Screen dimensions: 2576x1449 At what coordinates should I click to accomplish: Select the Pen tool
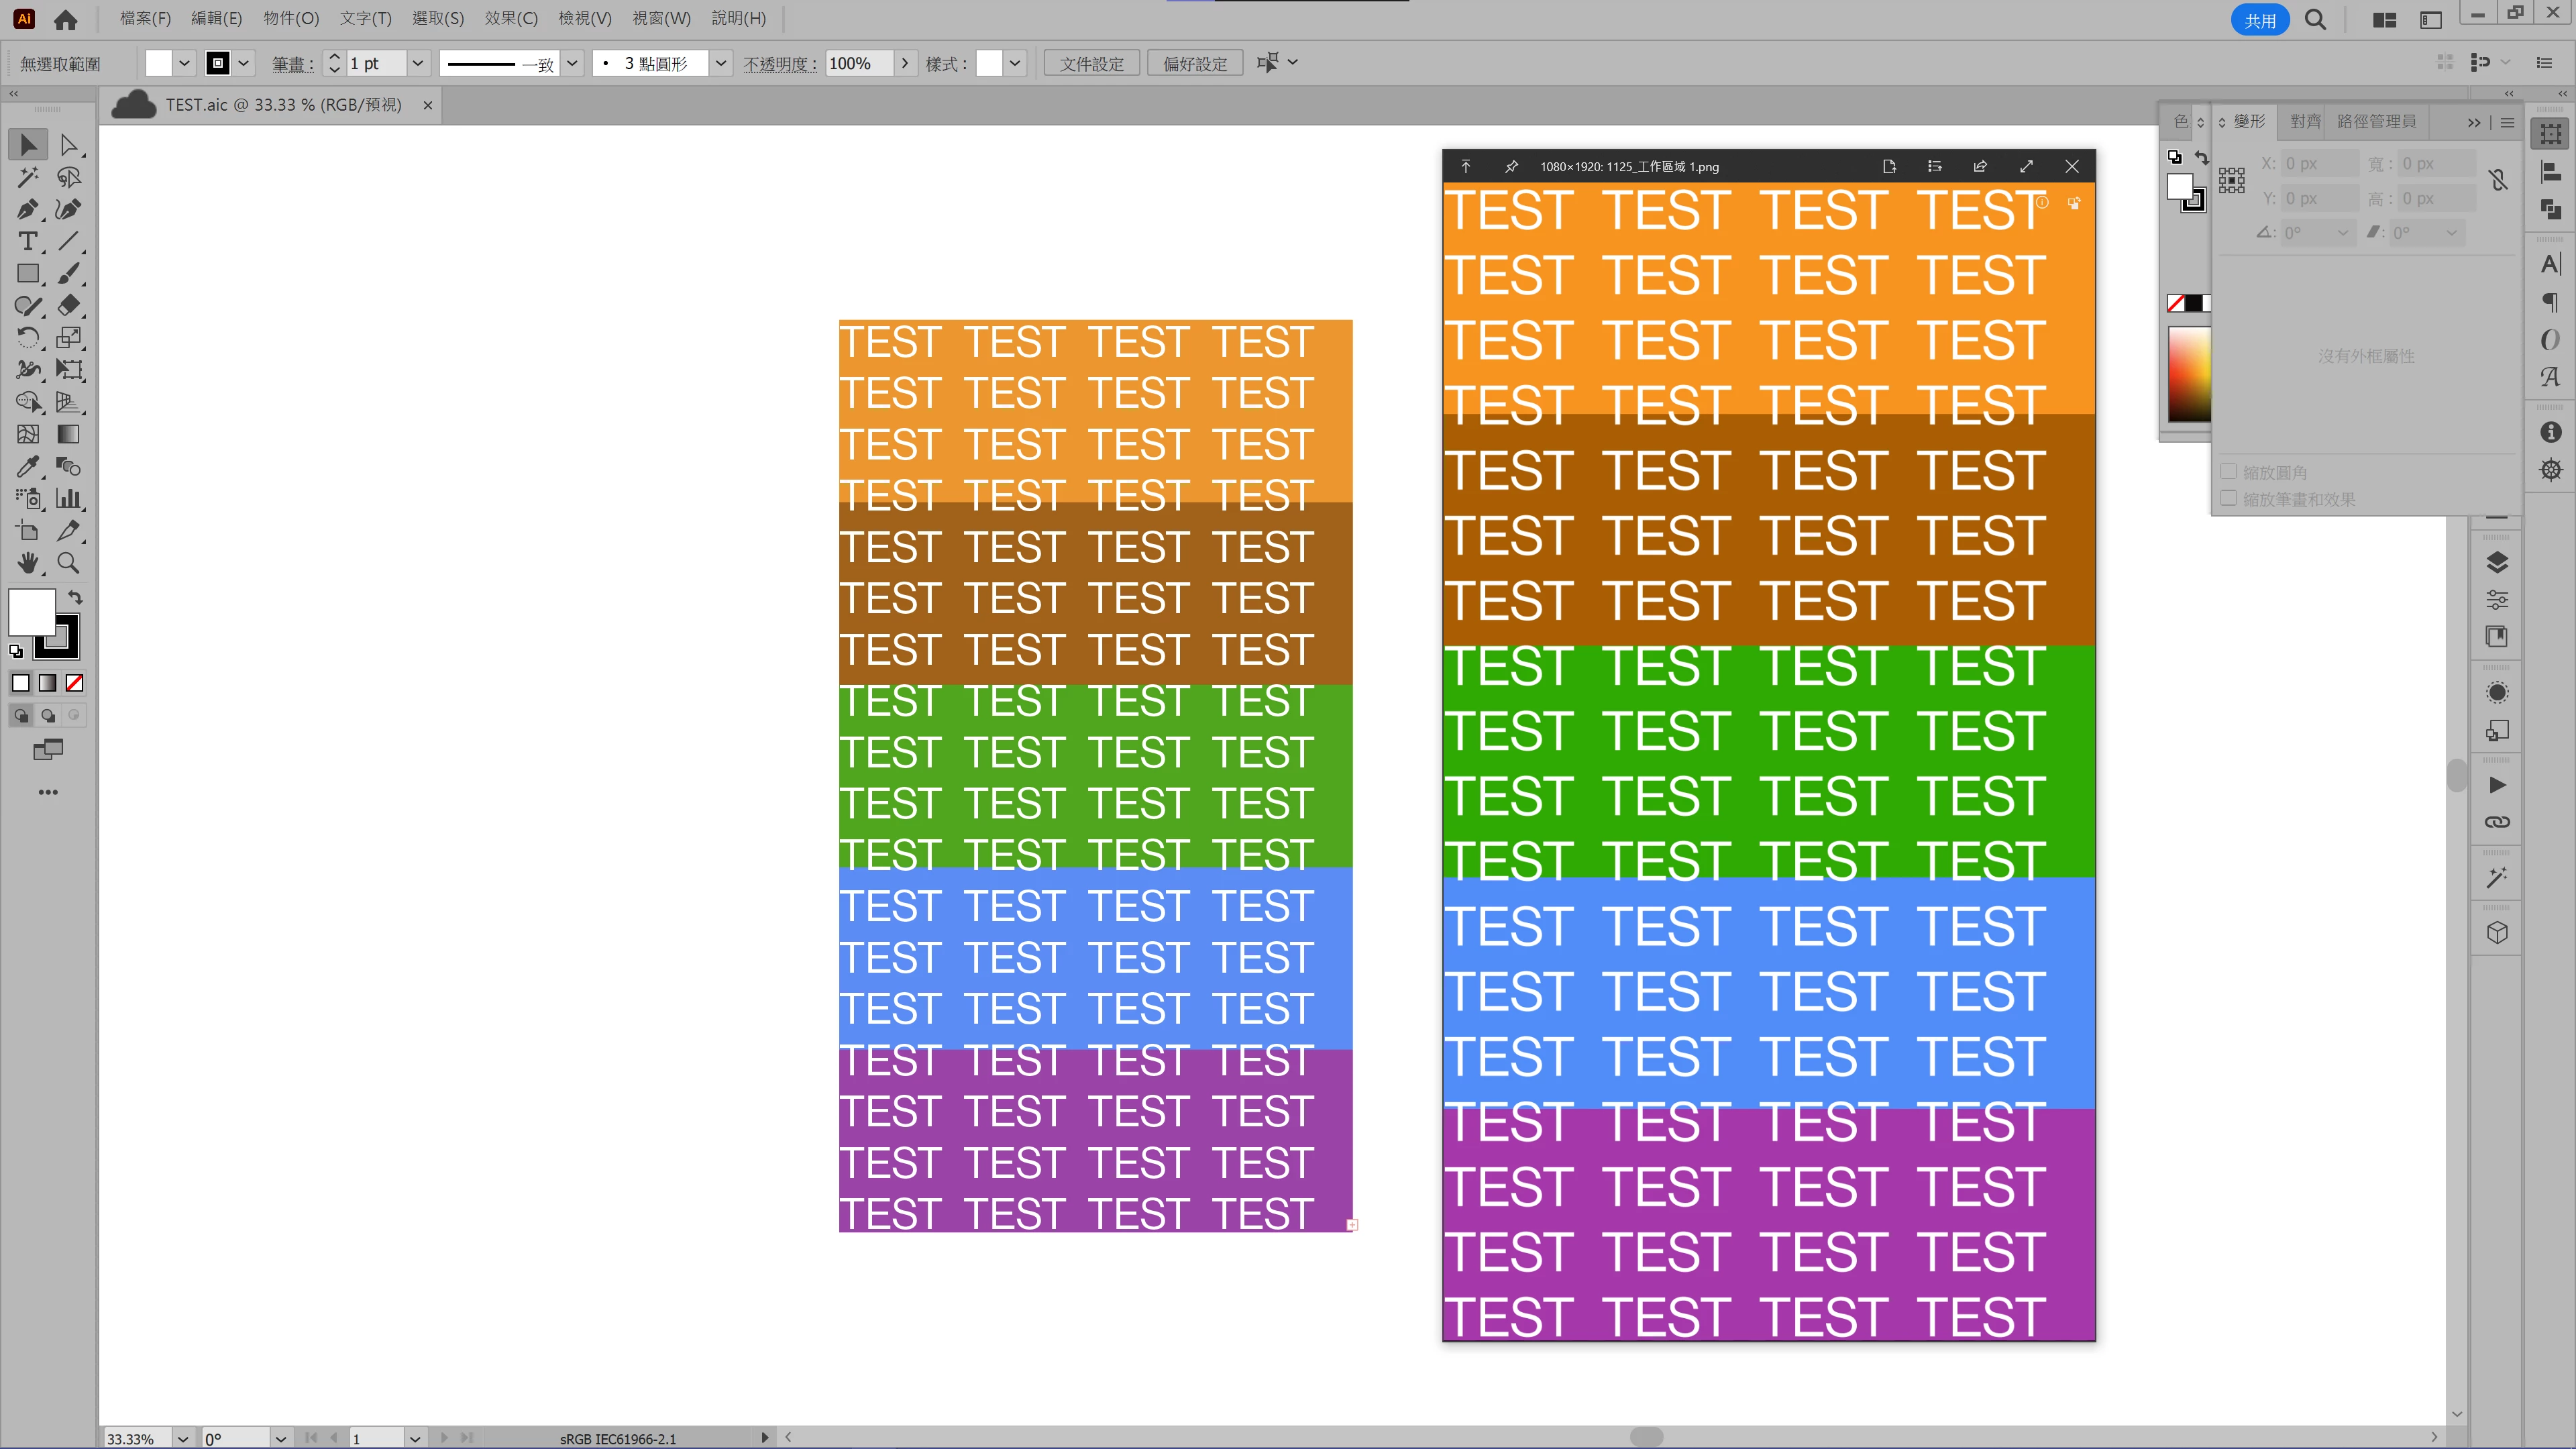tap(27, 209)
